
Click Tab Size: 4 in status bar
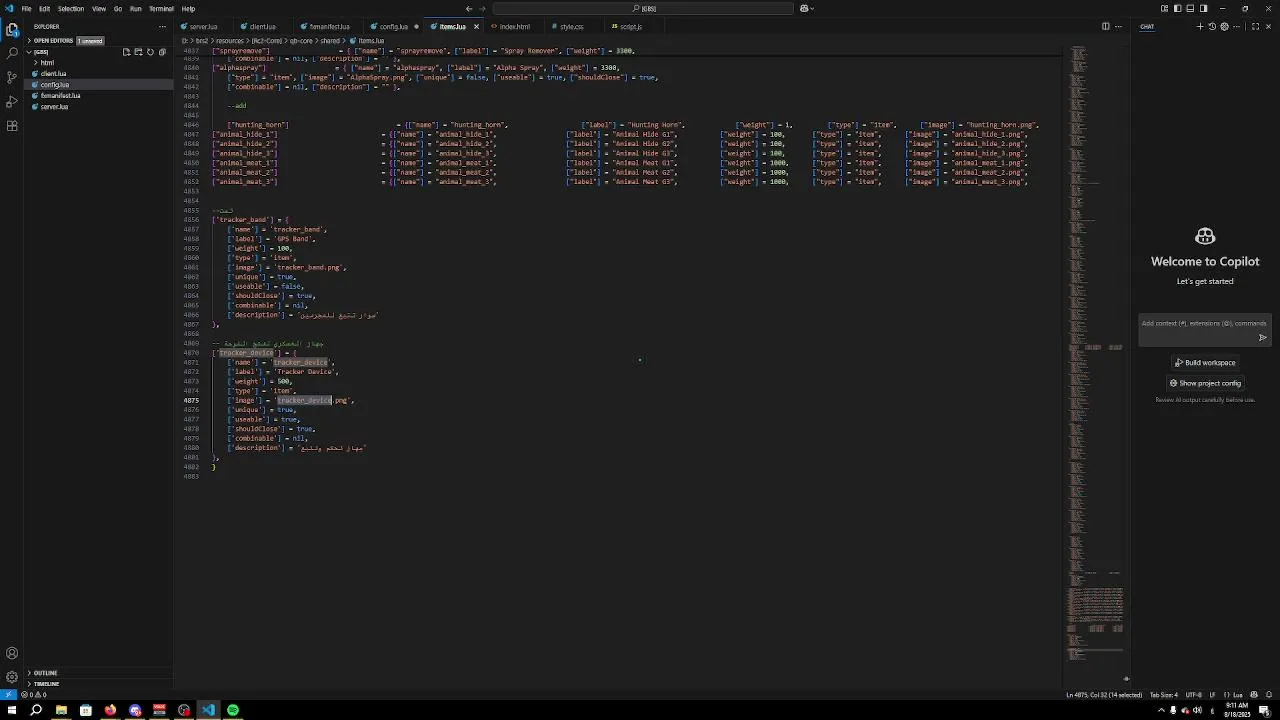pyautogui.click(x=1164, y=695)
